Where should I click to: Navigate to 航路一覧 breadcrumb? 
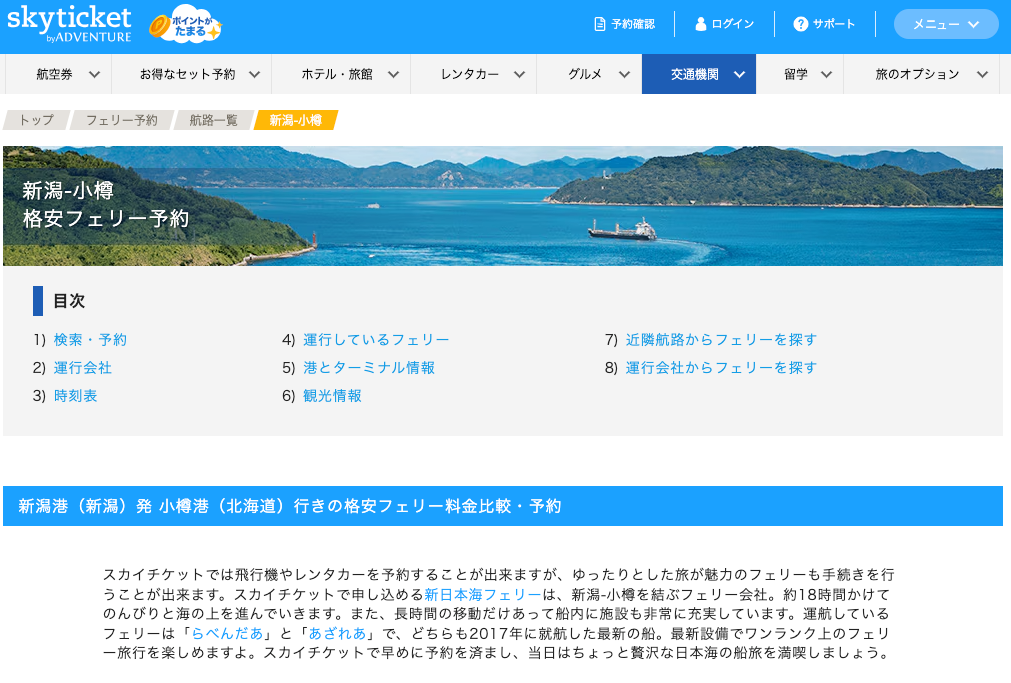(211, 120)
